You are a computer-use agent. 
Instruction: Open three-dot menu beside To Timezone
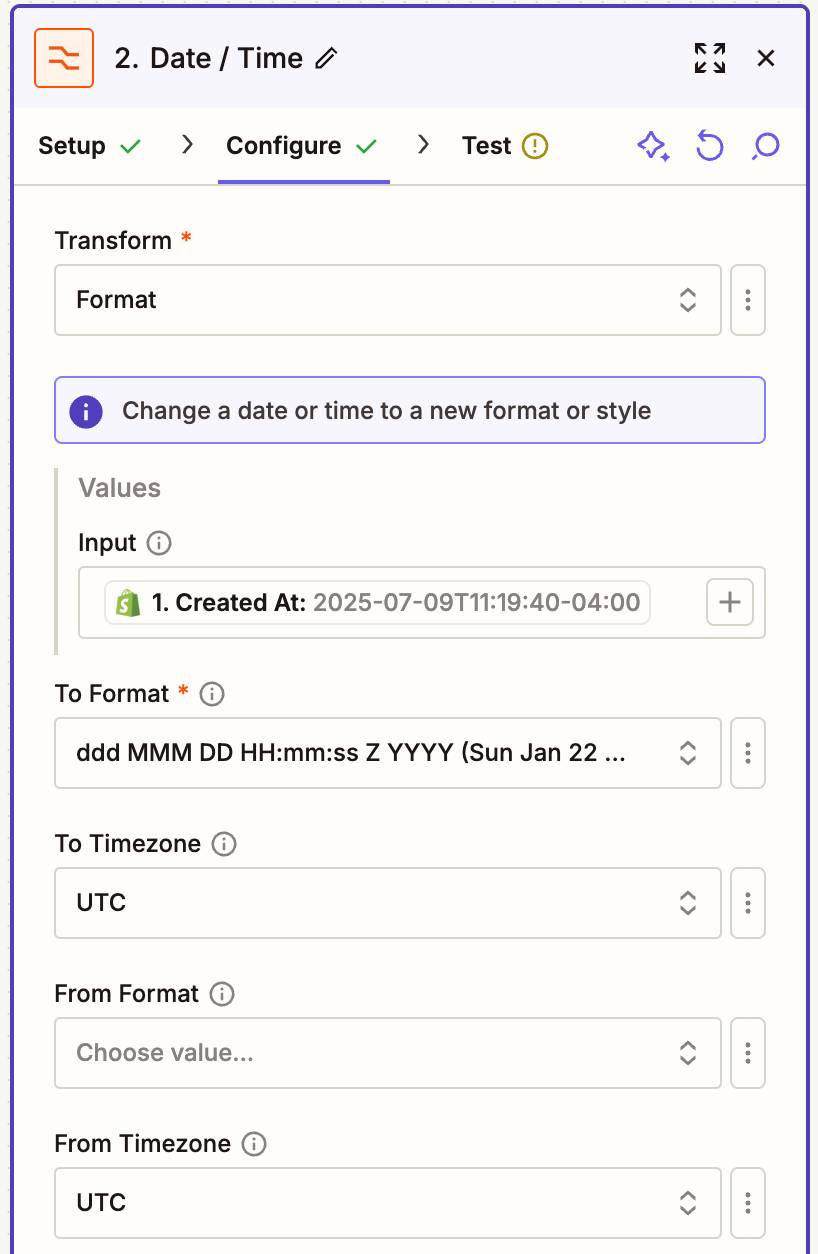tap(748, 903)
